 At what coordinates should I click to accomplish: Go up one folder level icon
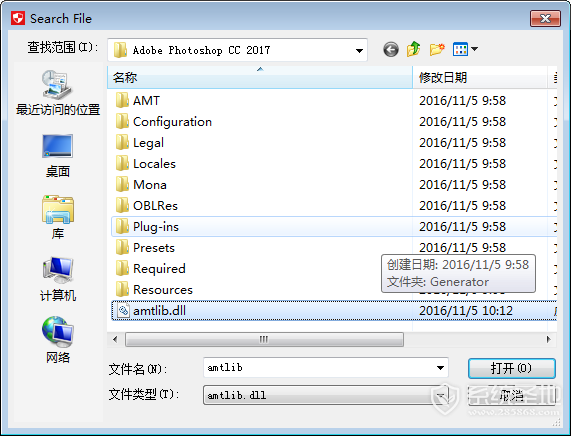[414, 49]
